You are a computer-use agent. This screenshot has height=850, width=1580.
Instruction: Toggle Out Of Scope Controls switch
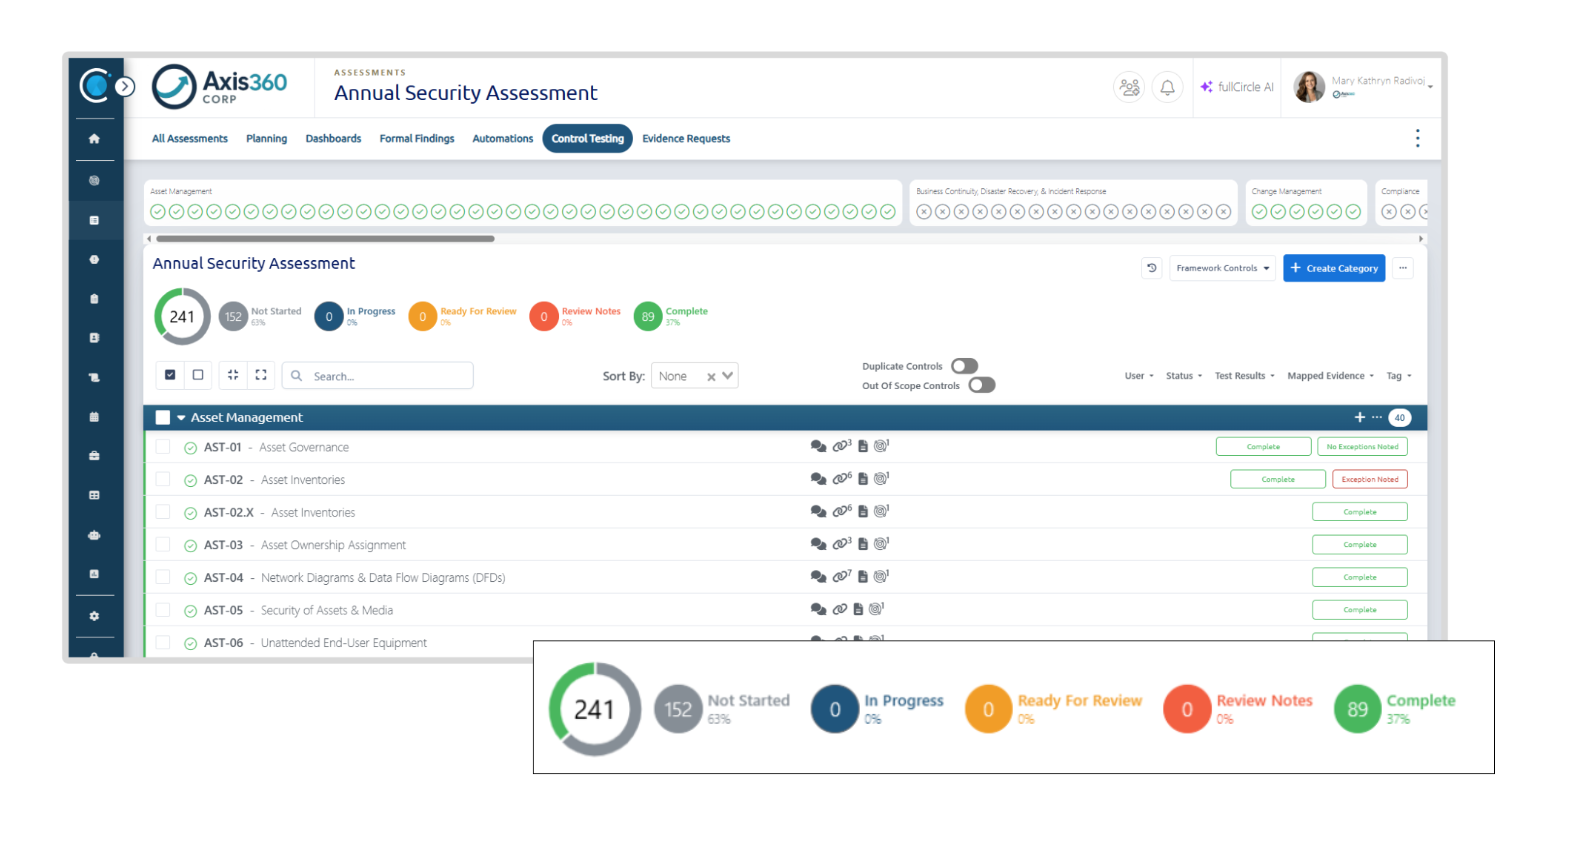click(982, 385)
